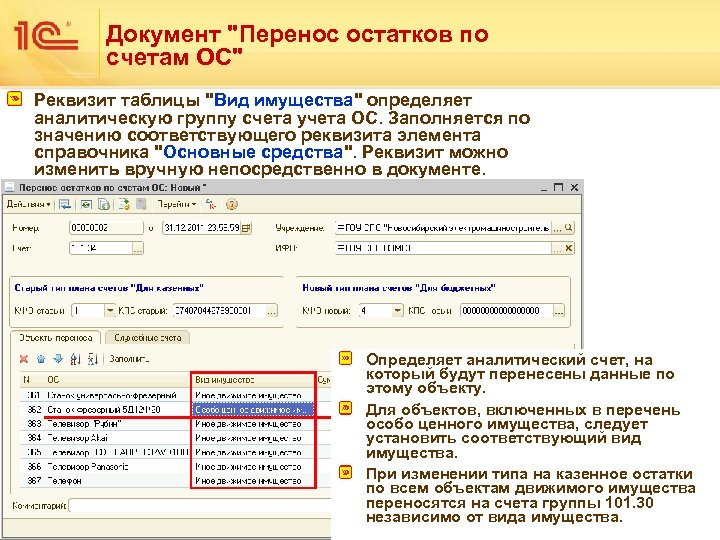Screen dimensions: 720x540
Task: Delete row with the red X icon
Action: click(24, 359)
